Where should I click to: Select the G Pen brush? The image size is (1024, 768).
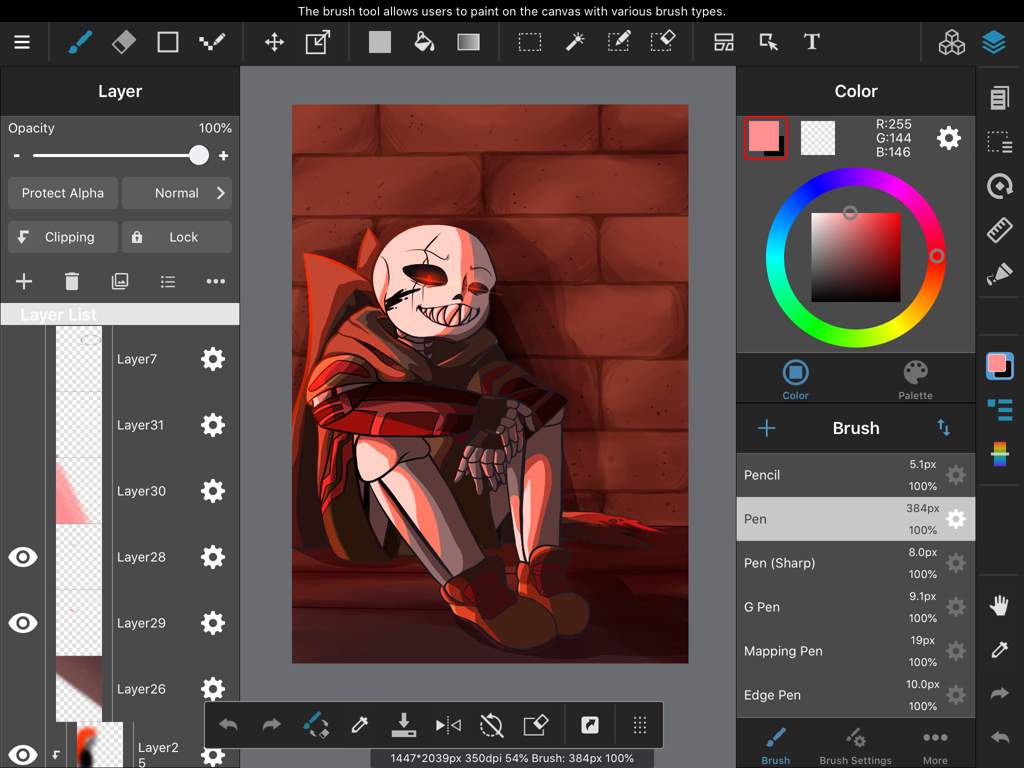pos(856,607)
